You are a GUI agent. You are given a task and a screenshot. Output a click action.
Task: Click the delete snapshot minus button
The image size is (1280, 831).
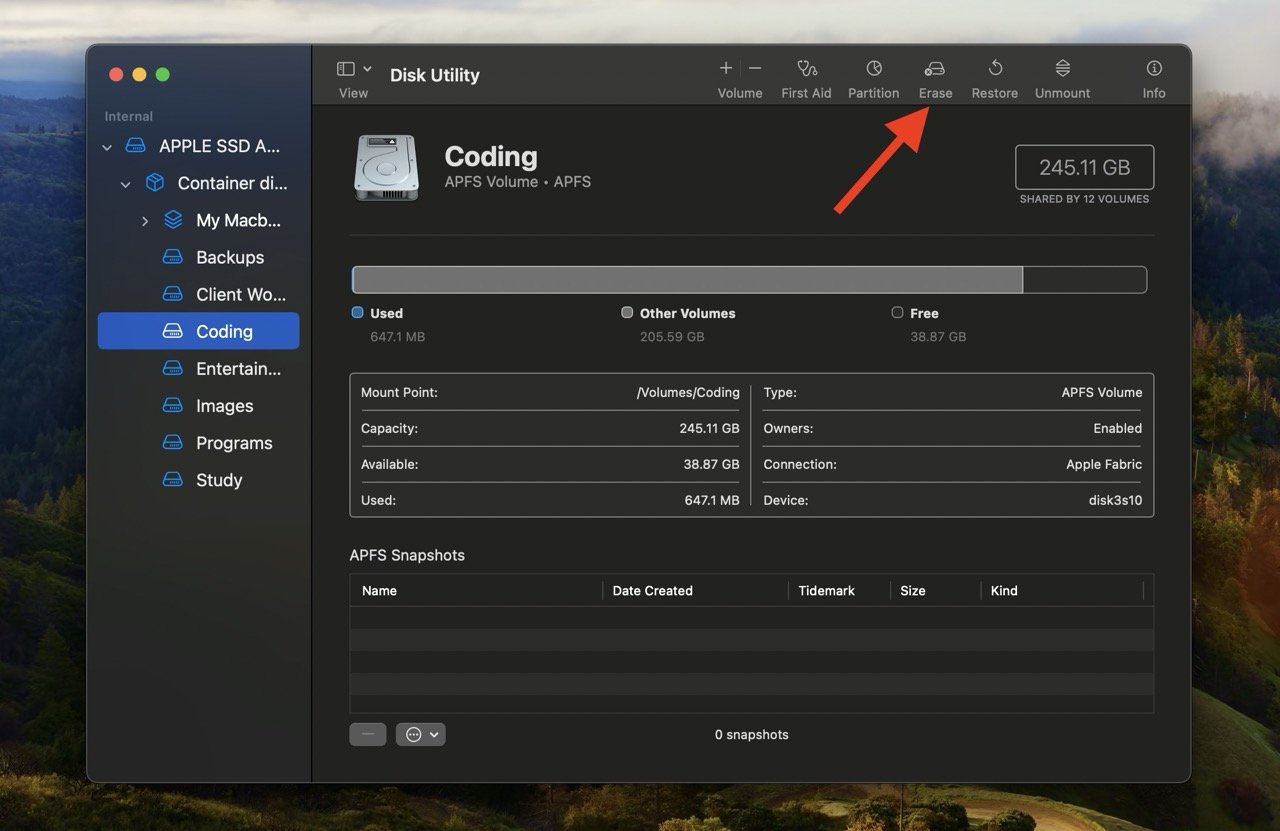(x=367, y=735)
